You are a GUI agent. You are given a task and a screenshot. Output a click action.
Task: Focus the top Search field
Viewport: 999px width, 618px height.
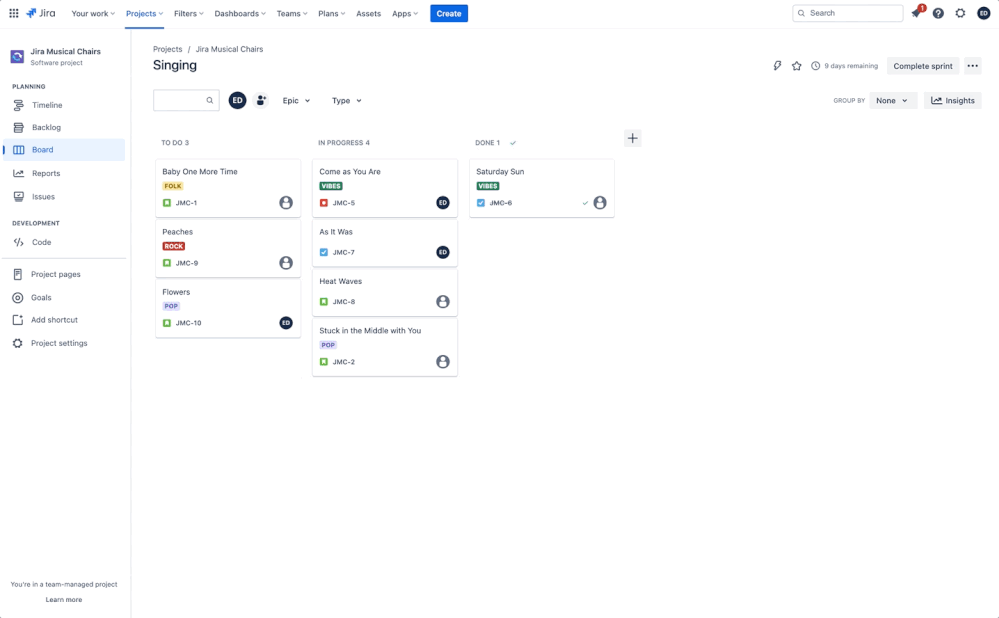coord(847,13)
